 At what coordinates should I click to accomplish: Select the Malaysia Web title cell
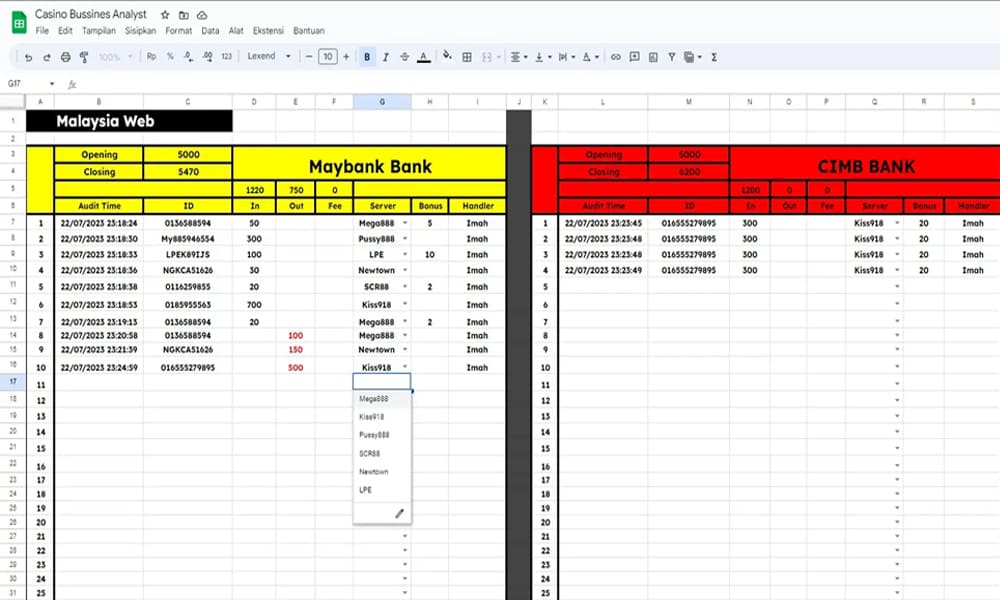click(x=129, y=121)
